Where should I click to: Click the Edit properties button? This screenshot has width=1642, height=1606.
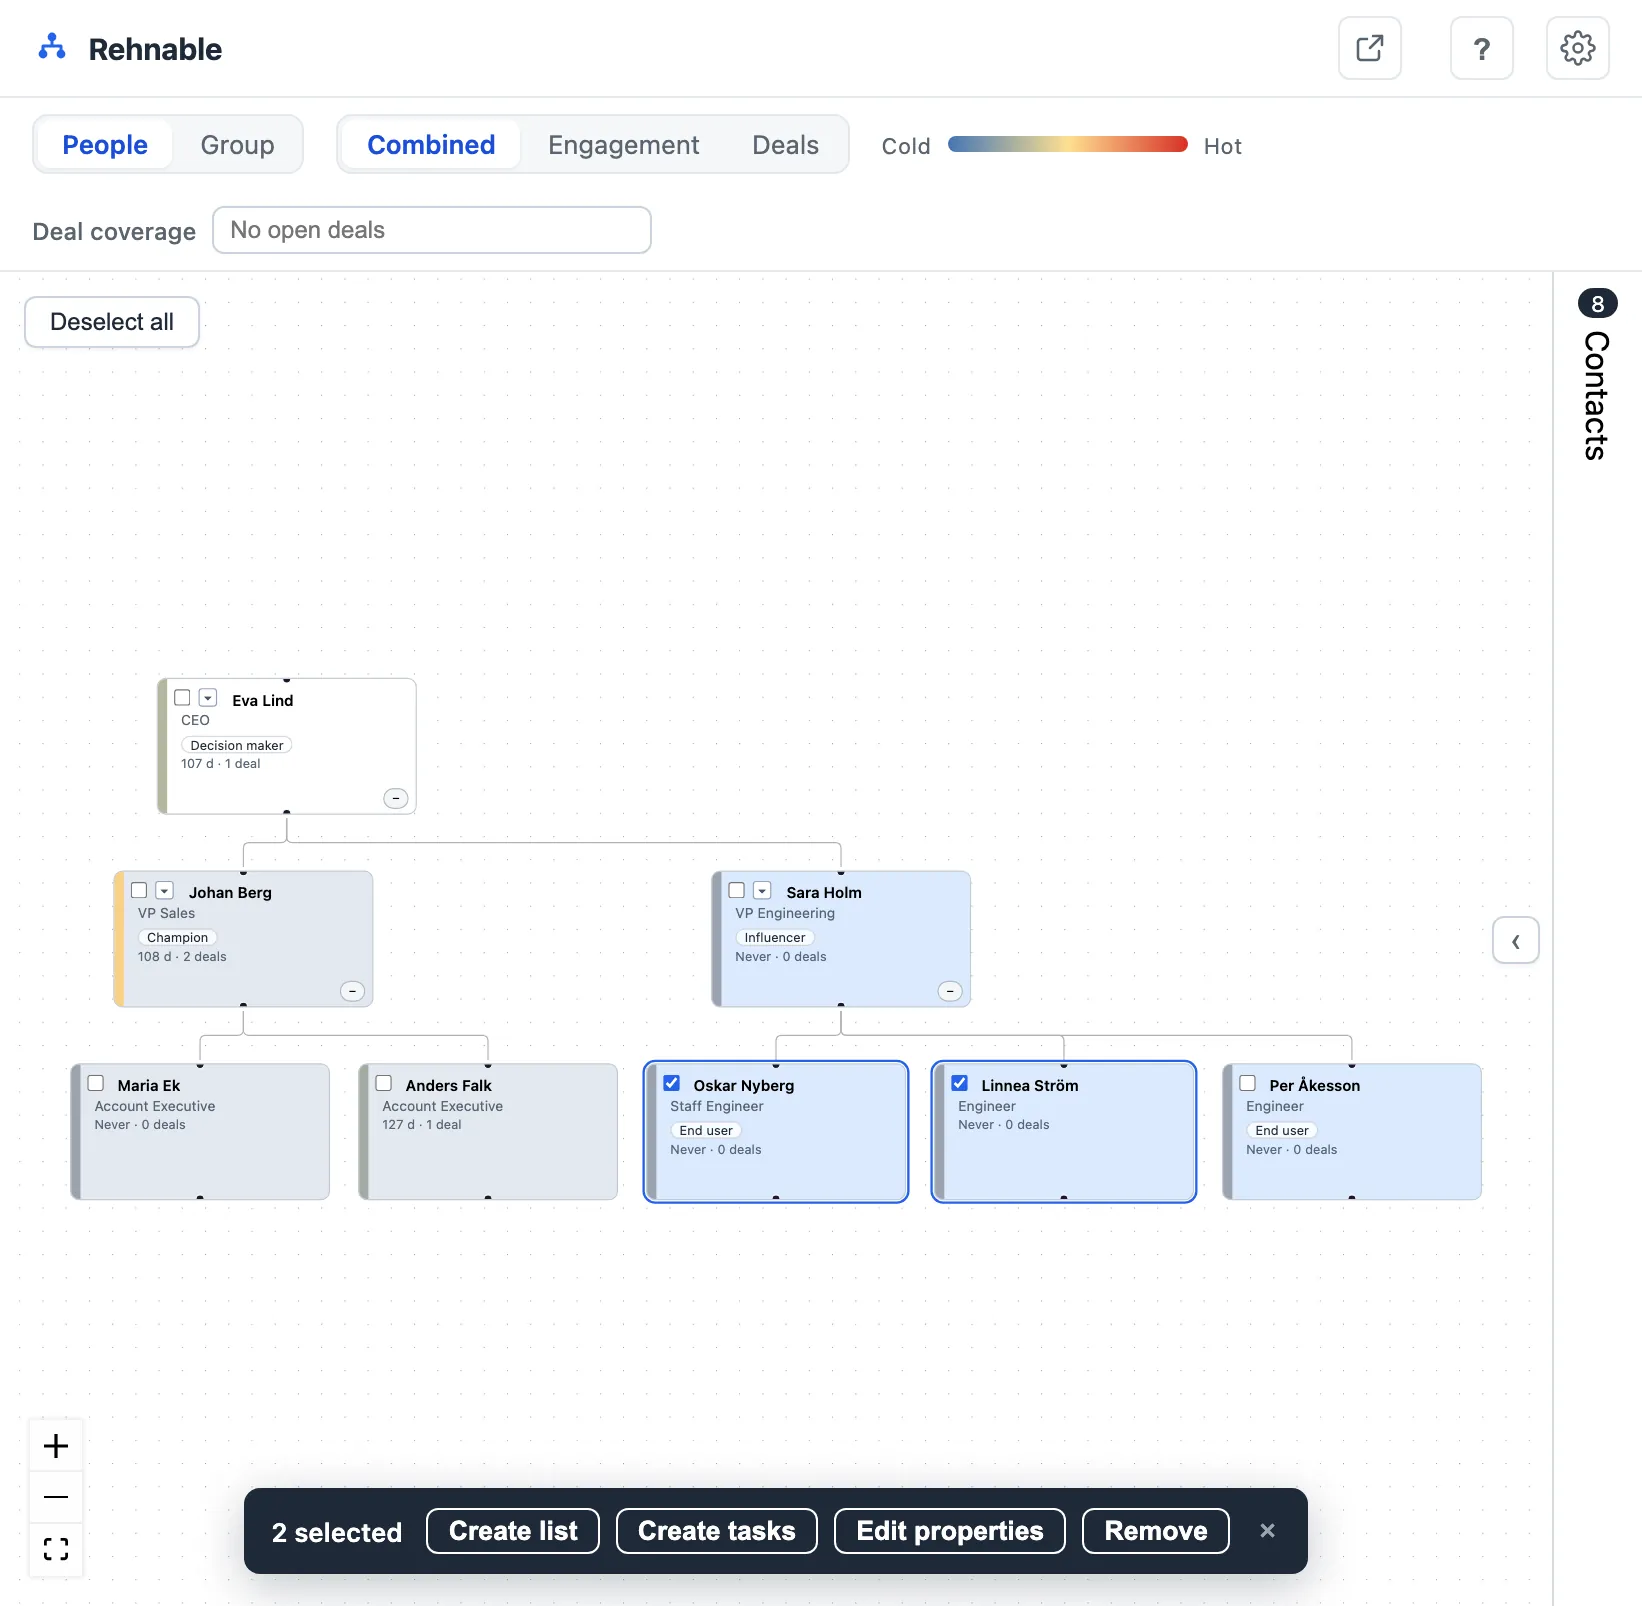950,1531
